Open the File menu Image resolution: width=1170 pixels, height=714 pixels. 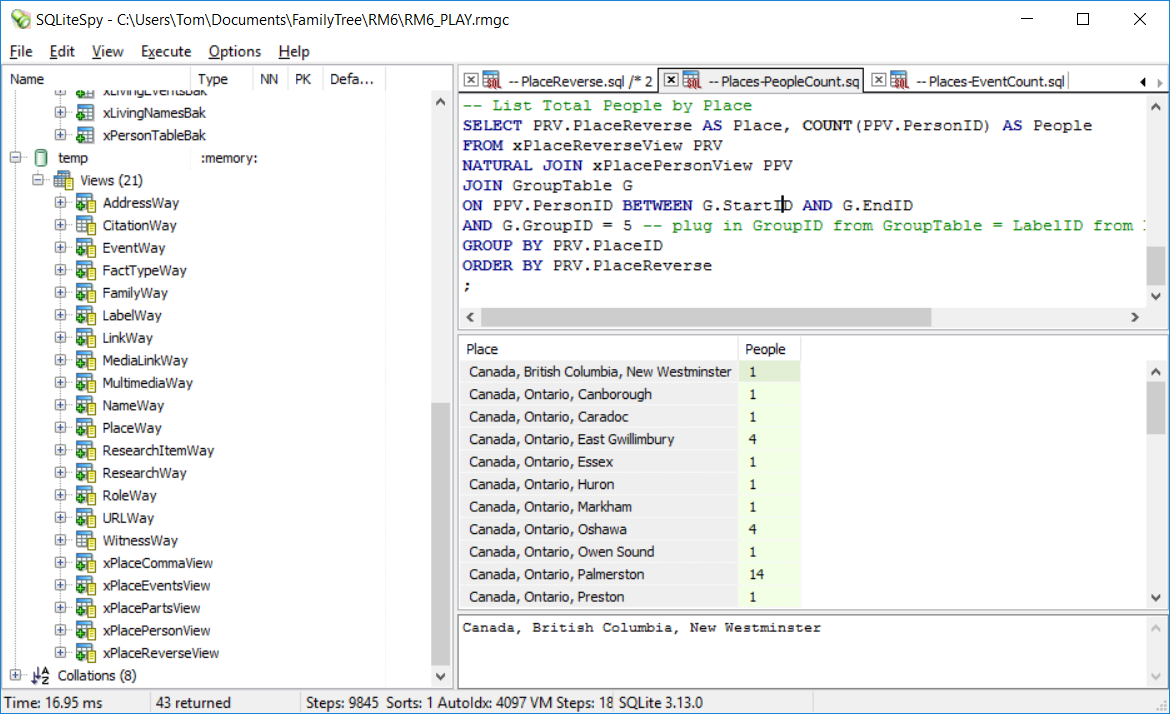21,51
